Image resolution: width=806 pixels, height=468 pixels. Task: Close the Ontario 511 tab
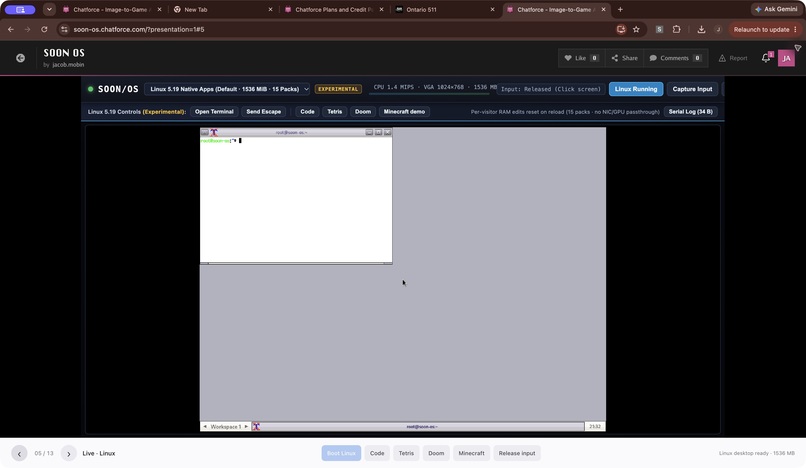point(492,9)
